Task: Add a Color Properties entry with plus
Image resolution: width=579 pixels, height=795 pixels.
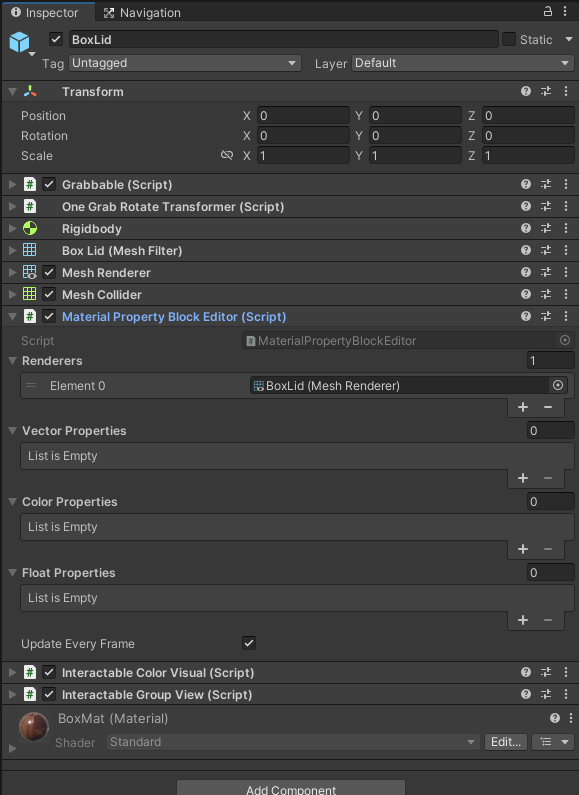Action: pos(523,549)
